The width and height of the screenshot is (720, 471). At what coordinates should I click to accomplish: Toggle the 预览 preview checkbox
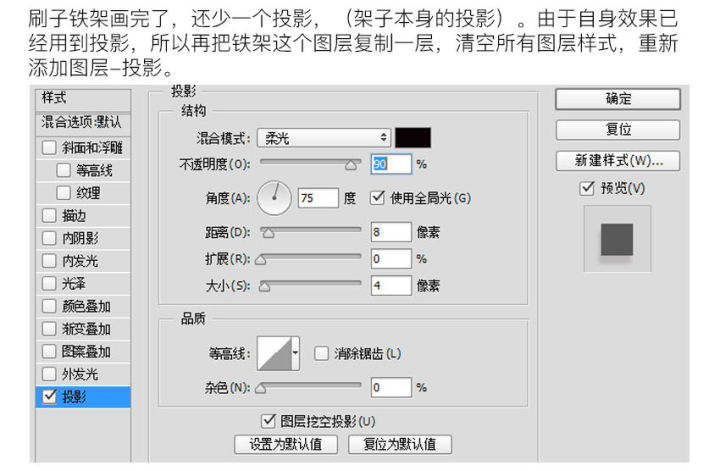pos(588,188)
